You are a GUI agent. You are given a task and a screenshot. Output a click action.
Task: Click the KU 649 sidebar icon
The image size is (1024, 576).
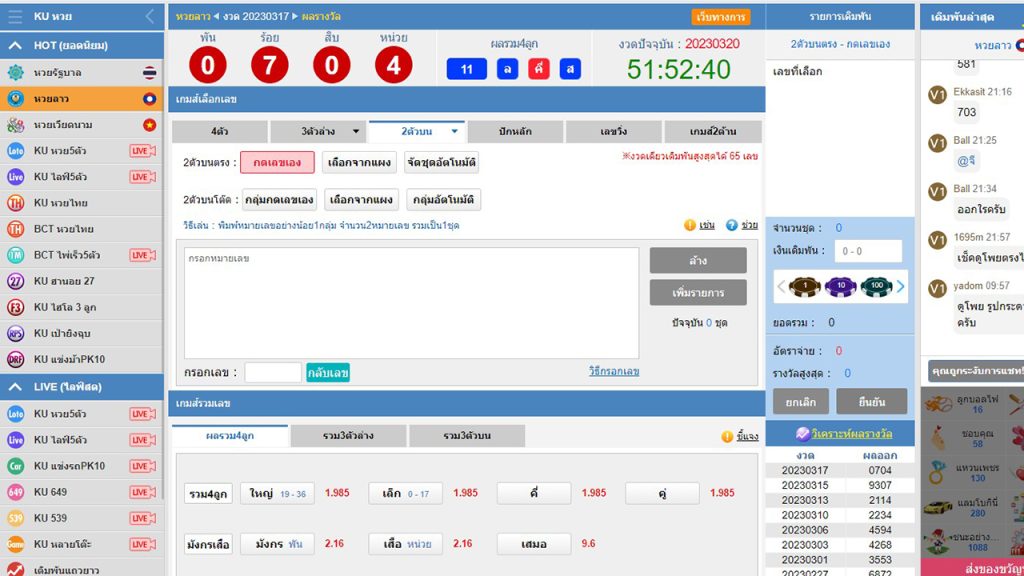click(x=16, y=492)
